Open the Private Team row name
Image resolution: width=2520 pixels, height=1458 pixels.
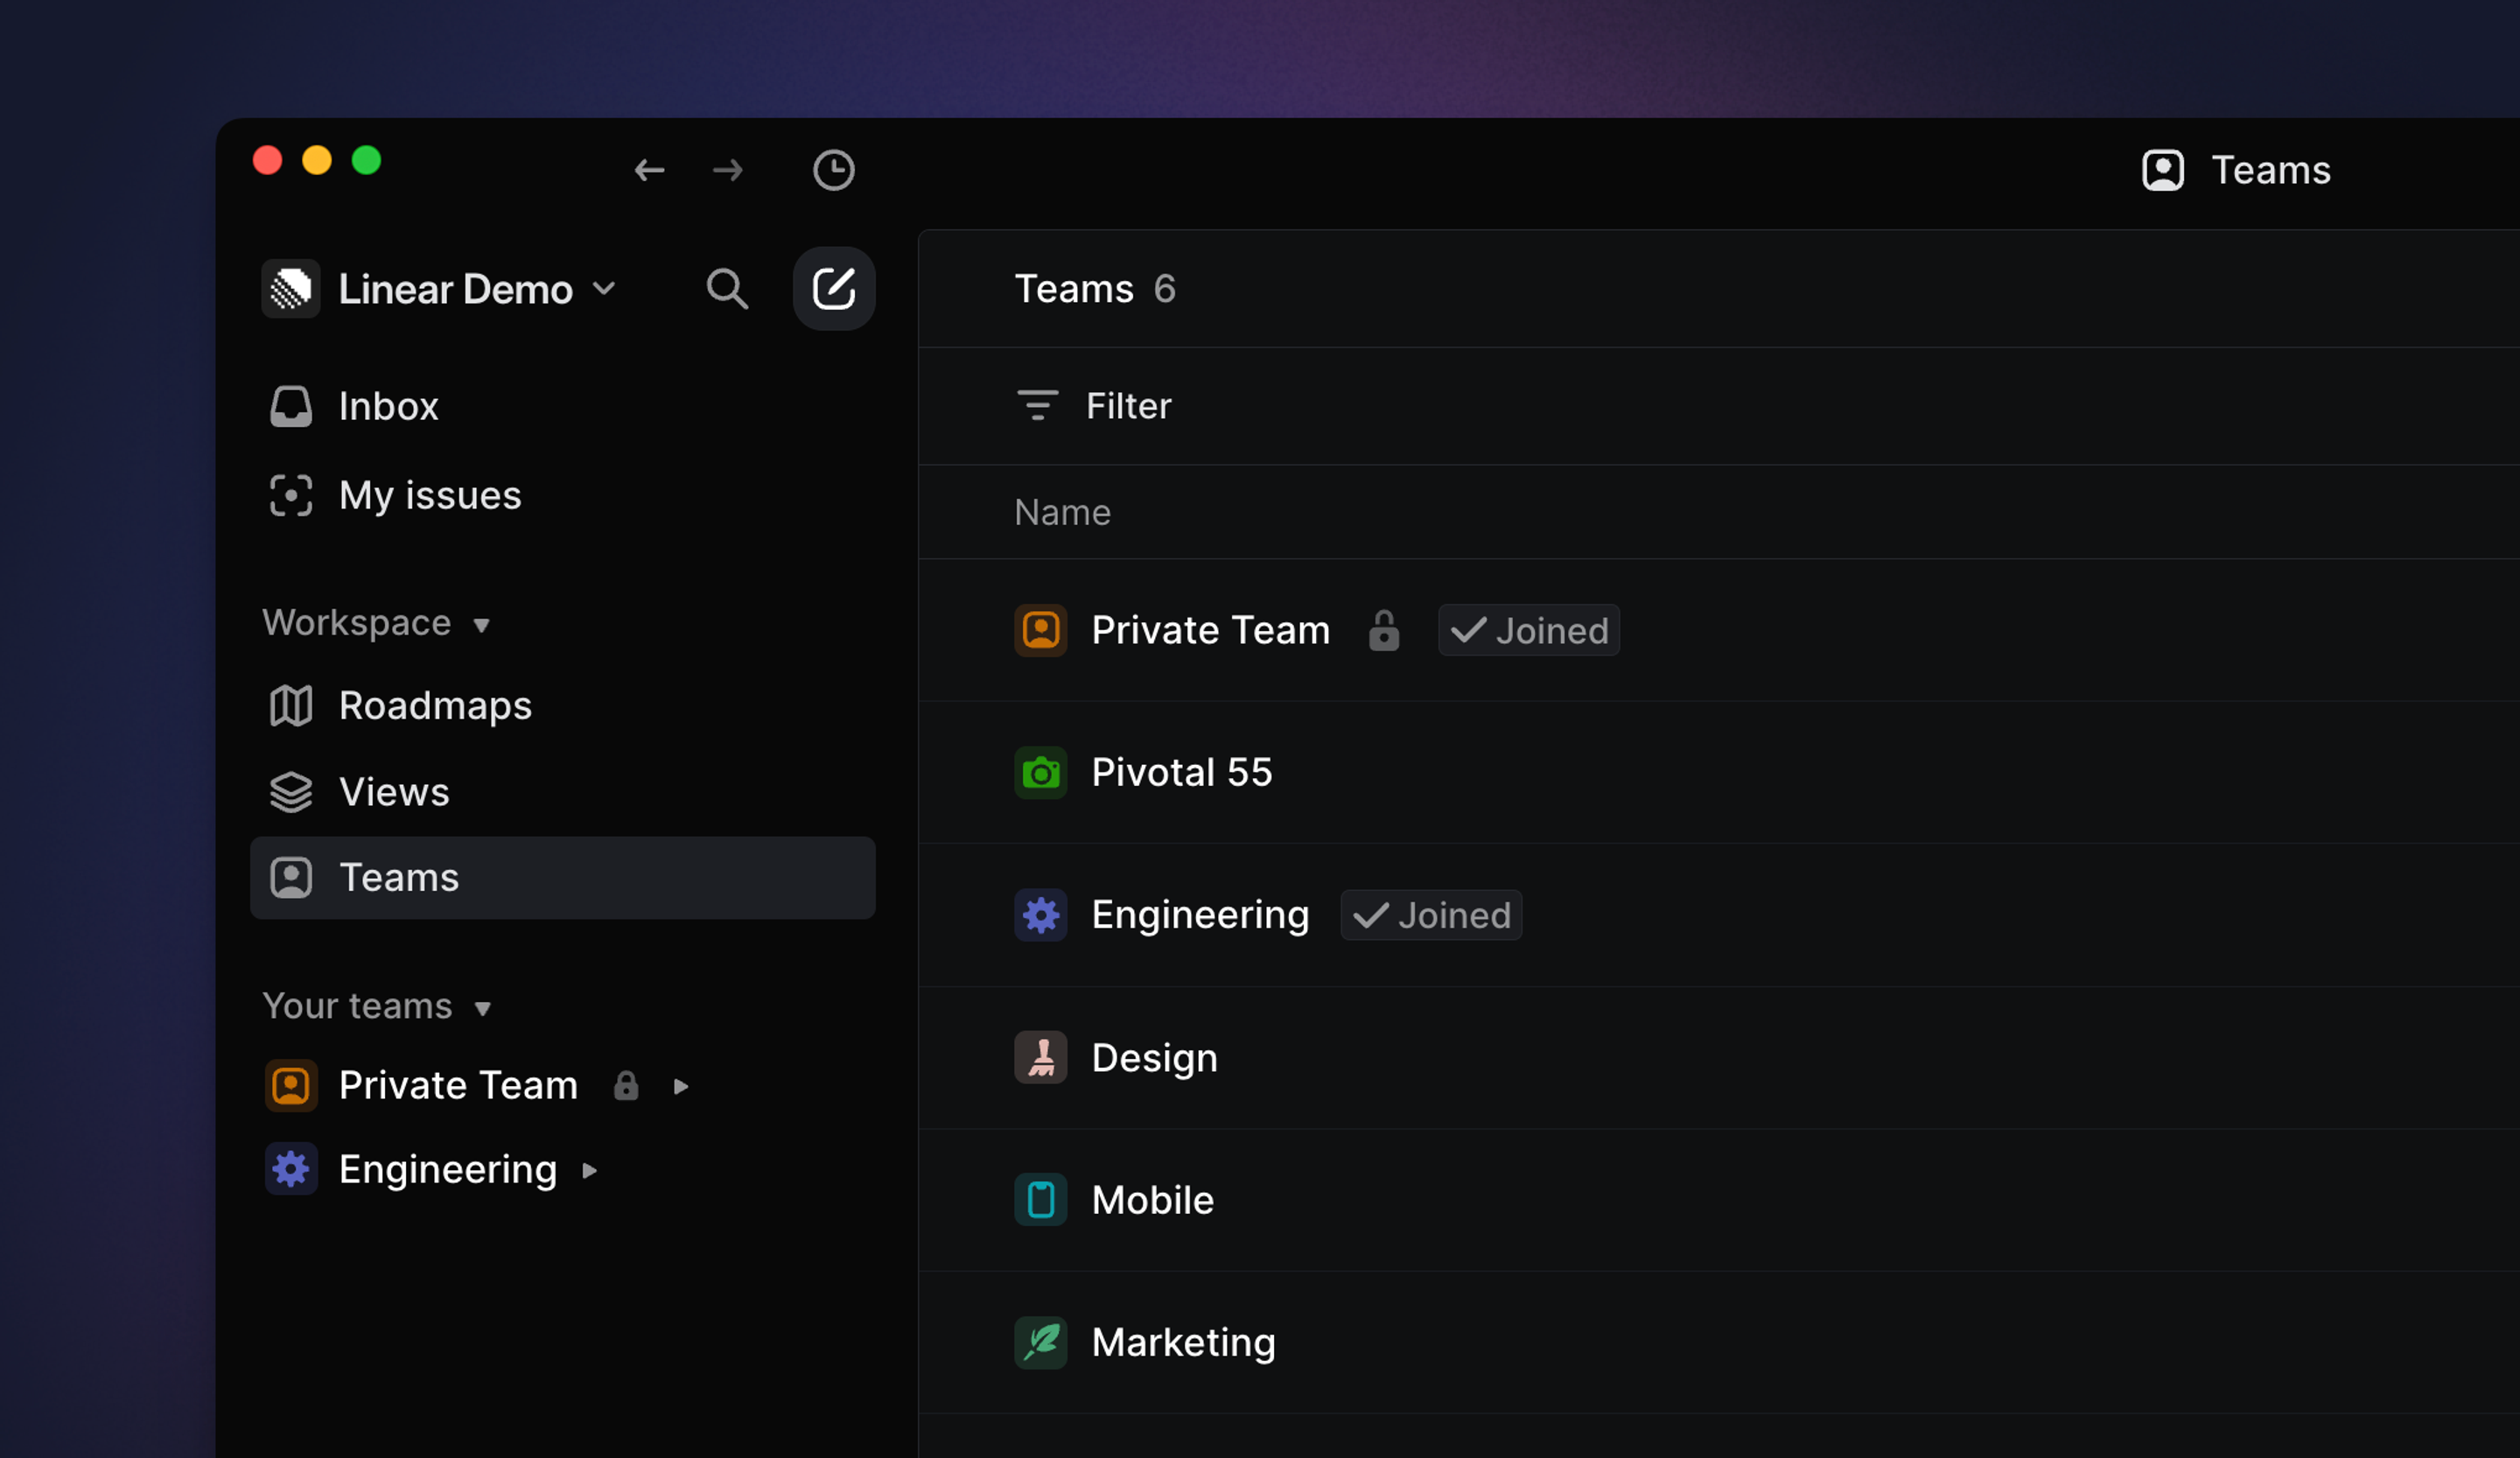tap(1211, 630)
